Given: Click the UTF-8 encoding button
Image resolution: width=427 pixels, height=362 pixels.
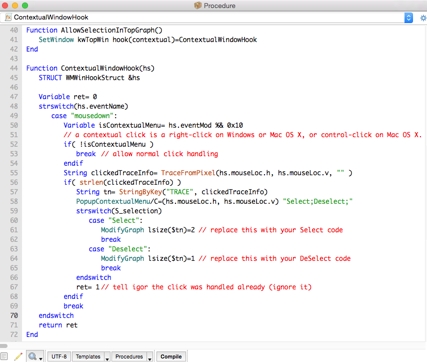Looking at the screenshot, I should pos(59,356).
